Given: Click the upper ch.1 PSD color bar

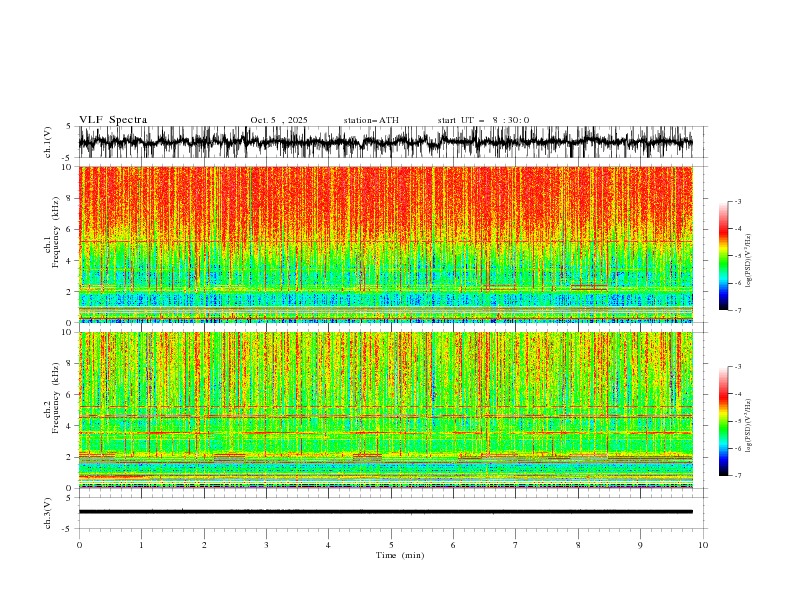Looking at the screenshot, I should click(723, 256).
